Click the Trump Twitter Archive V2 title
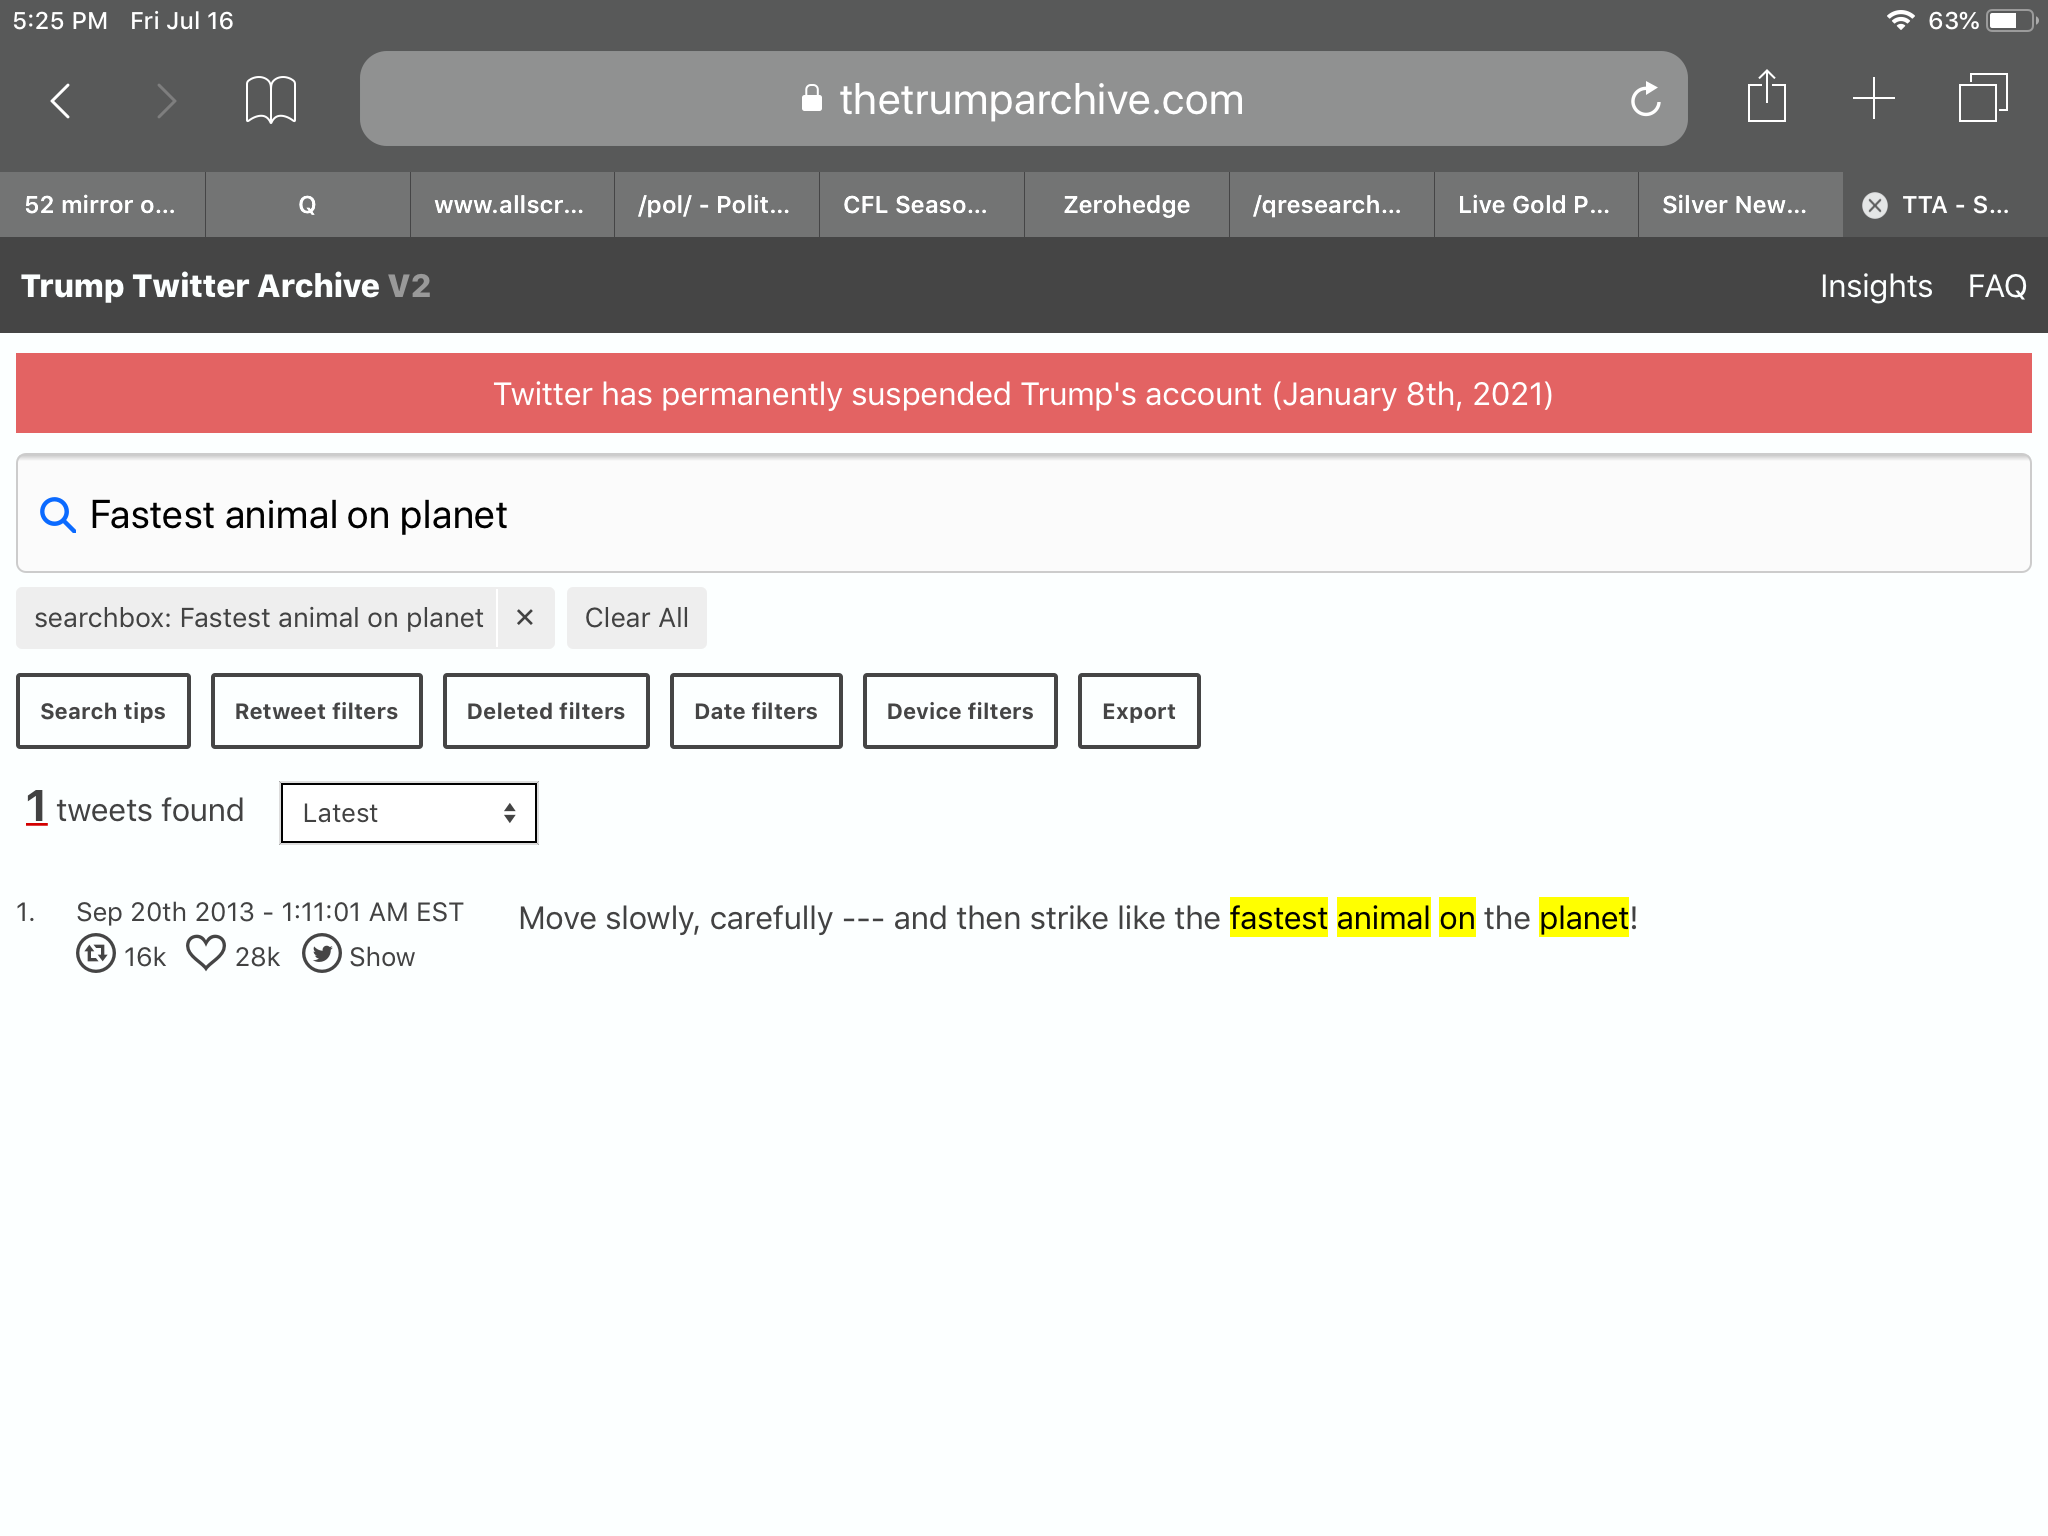The image size is (2048, 1536). 226,286
